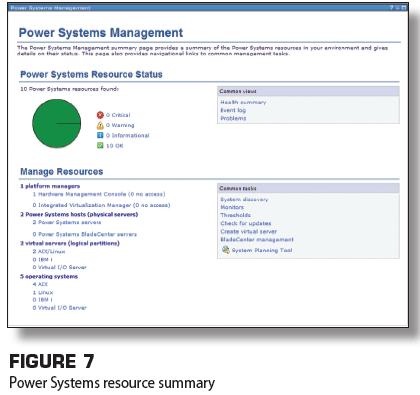This screenshot has width=420, height=395.
Task: Open '1 Hardware Management Console' link
Action: pos(99,194)
